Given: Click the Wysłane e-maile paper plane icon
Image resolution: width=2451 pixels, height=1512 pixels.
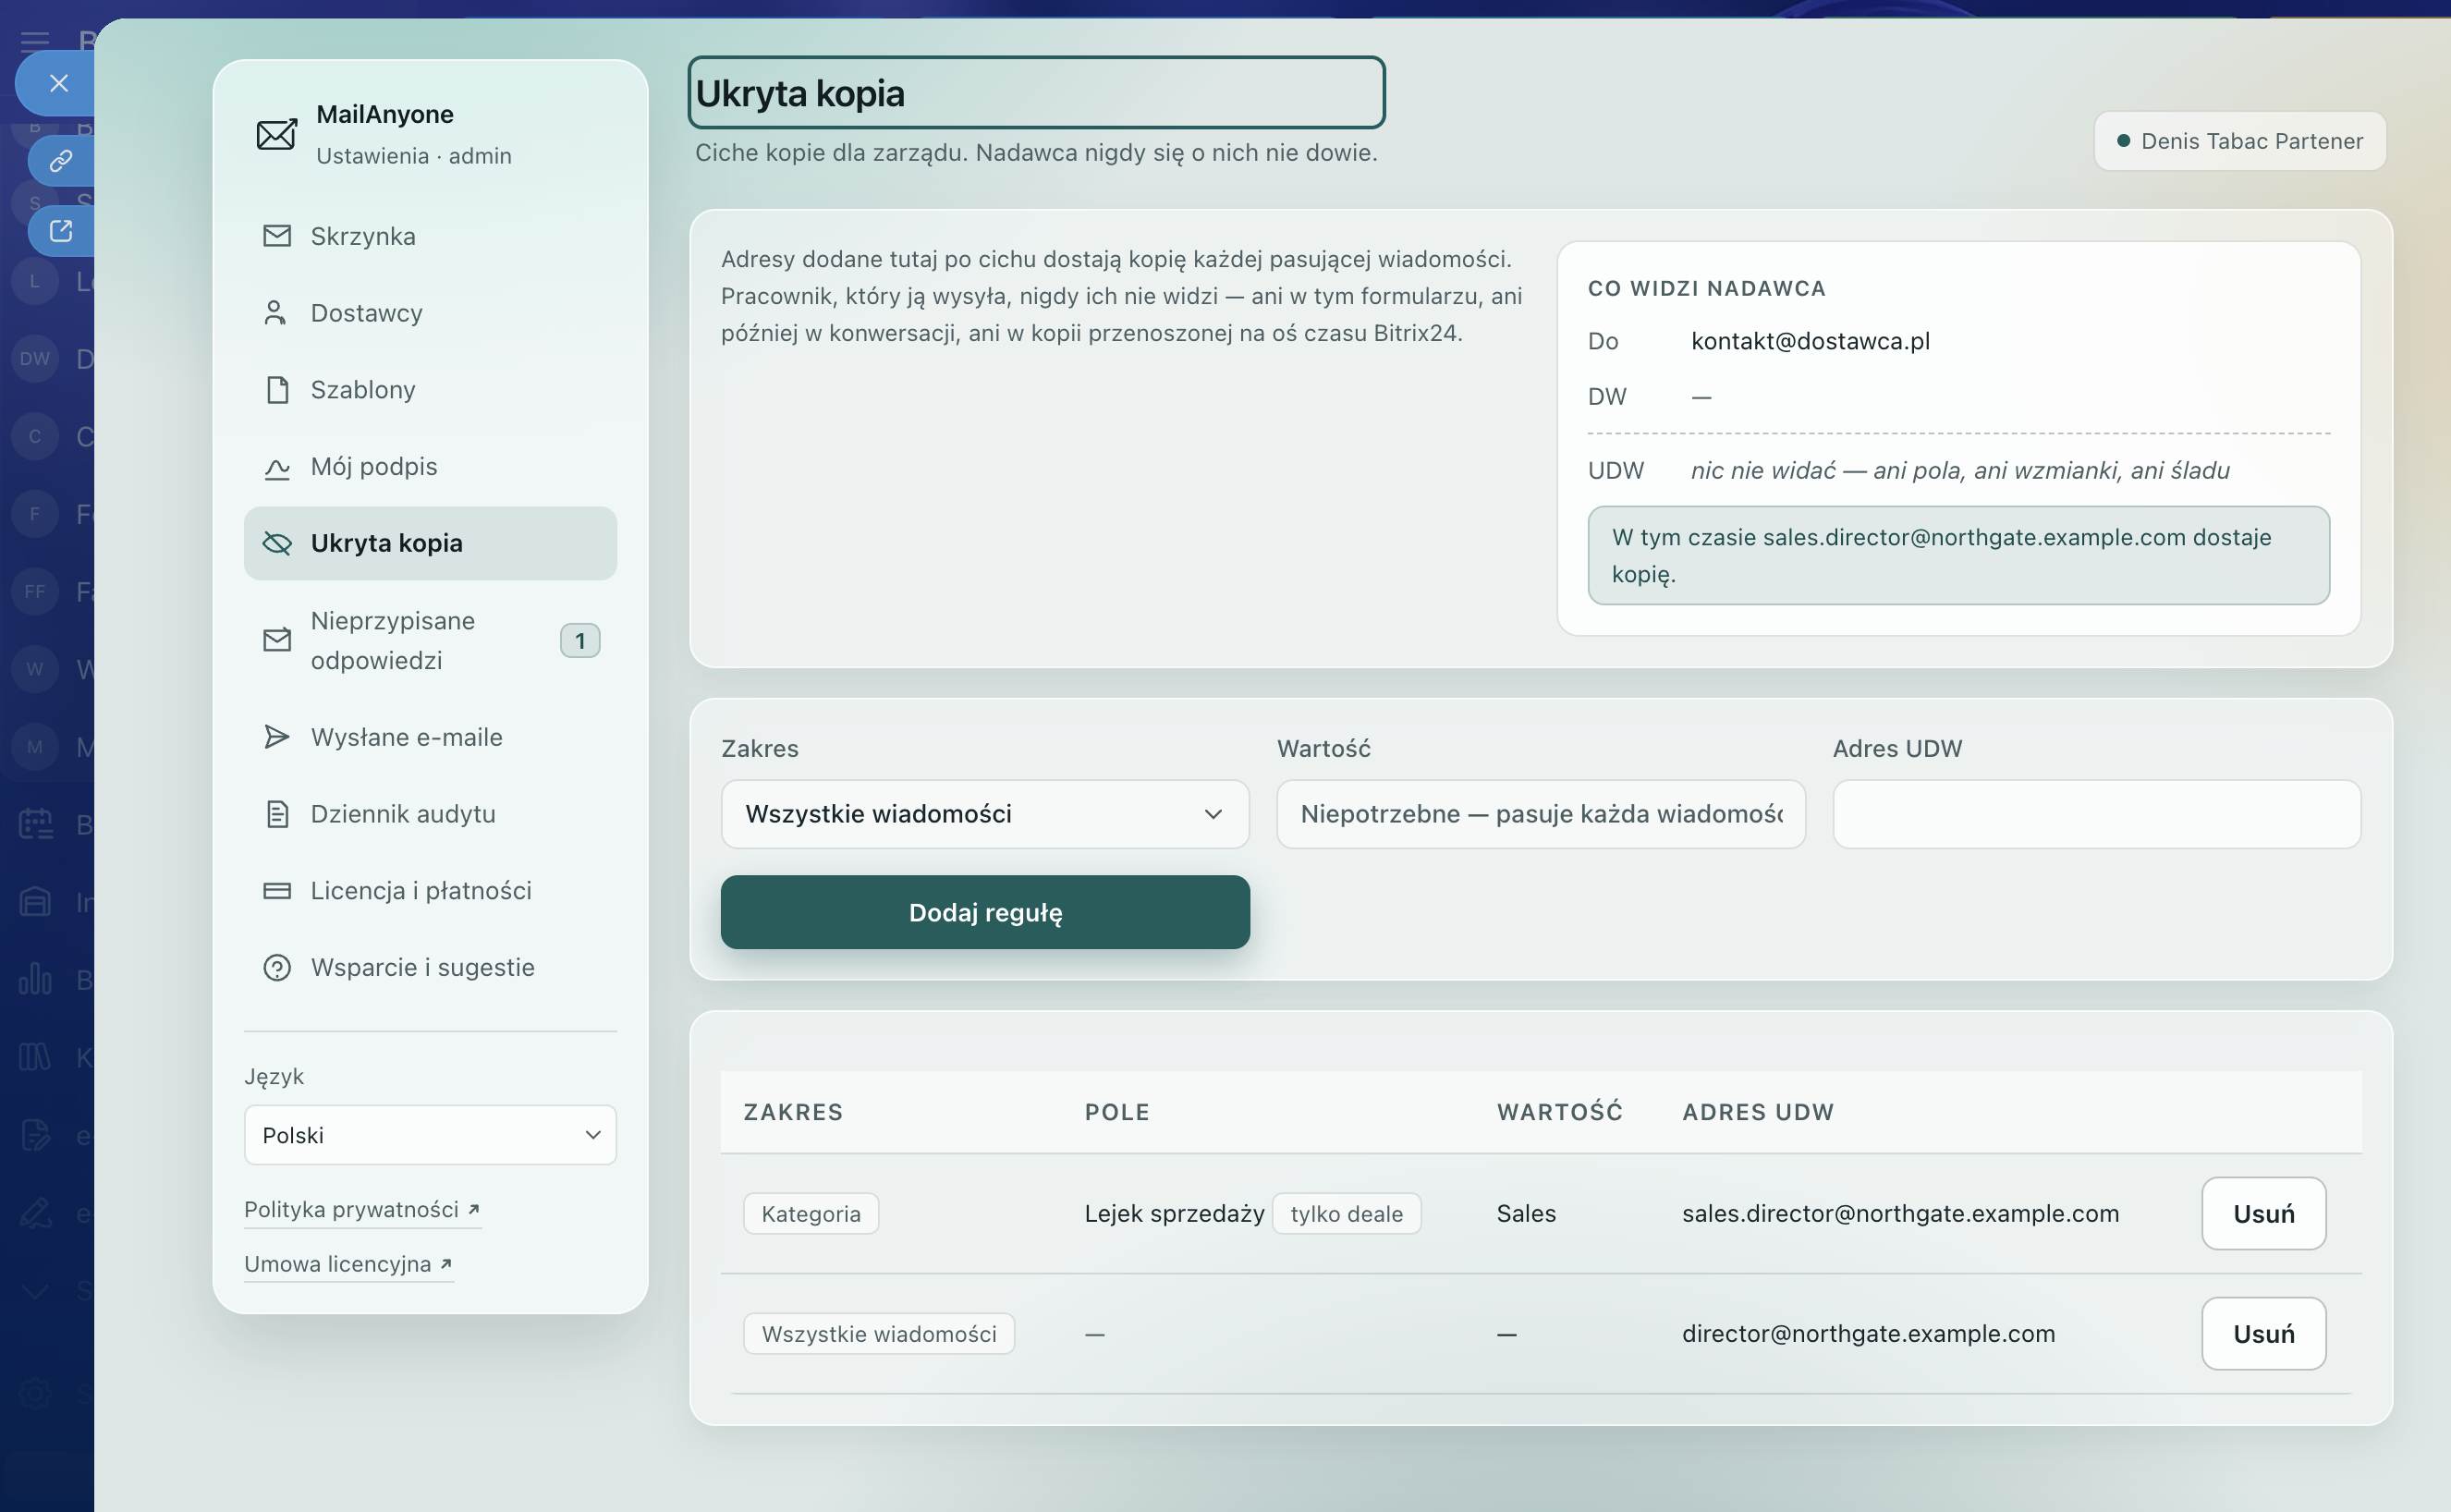Looking at the screenshot, I should (277, 737).
